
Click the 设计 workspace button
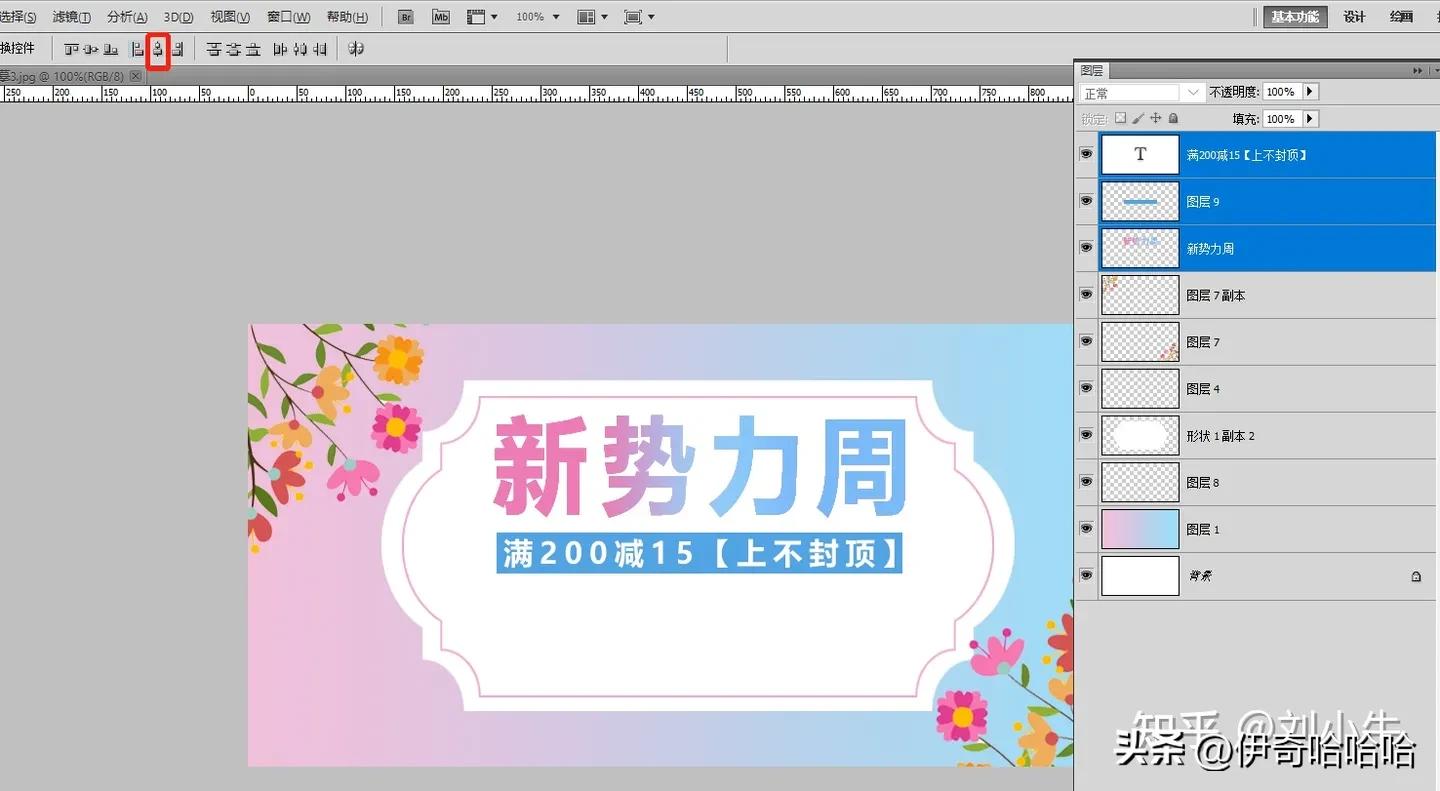click(1354, 16)
